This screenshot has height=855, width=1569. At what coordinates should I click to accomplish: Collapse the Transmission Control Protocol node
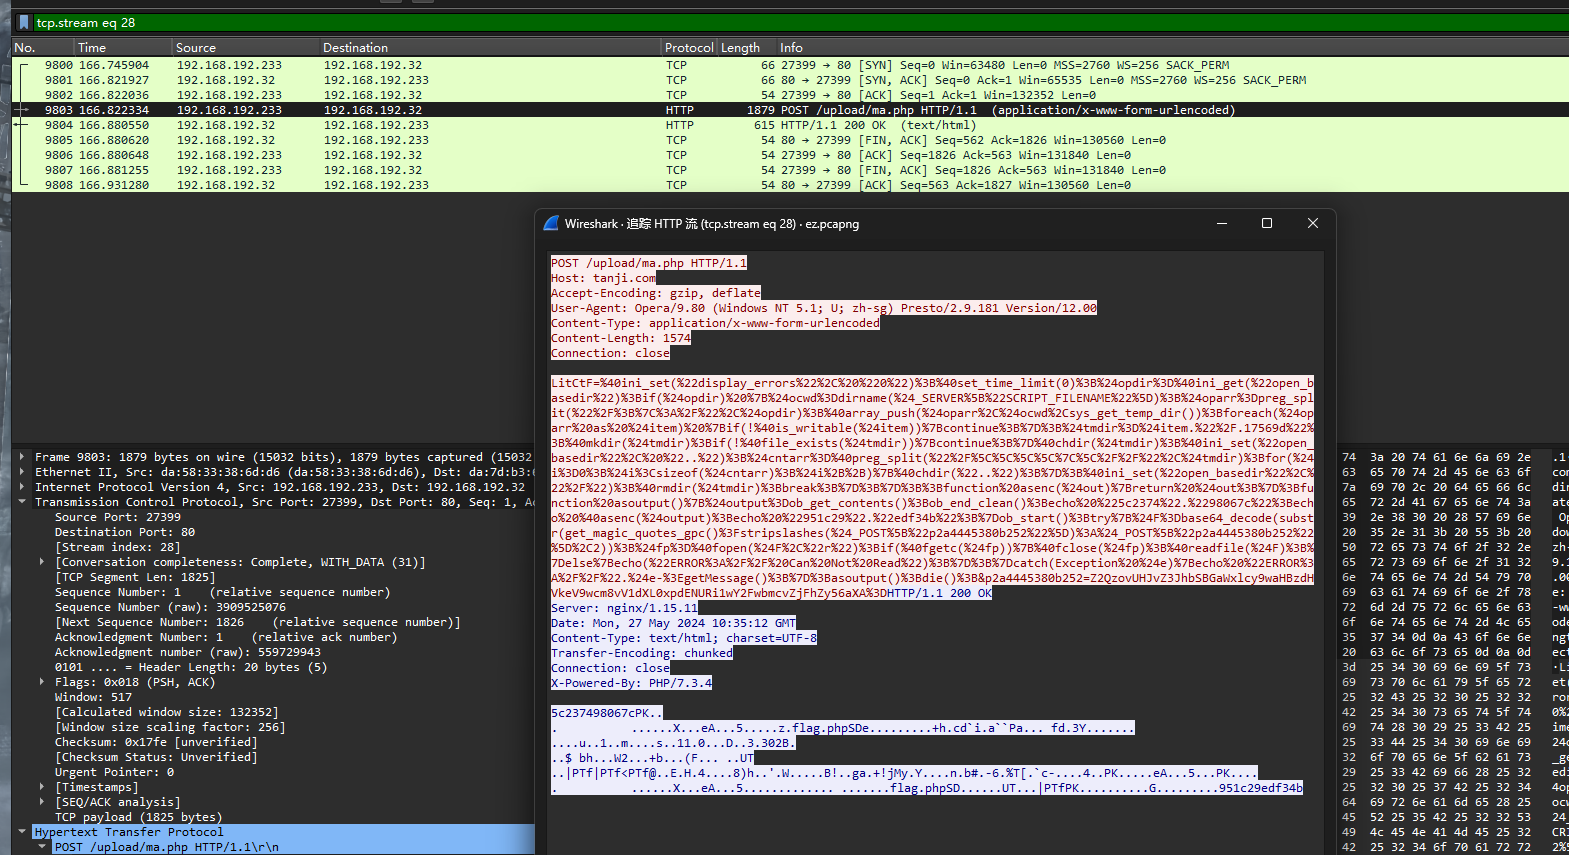22,502
